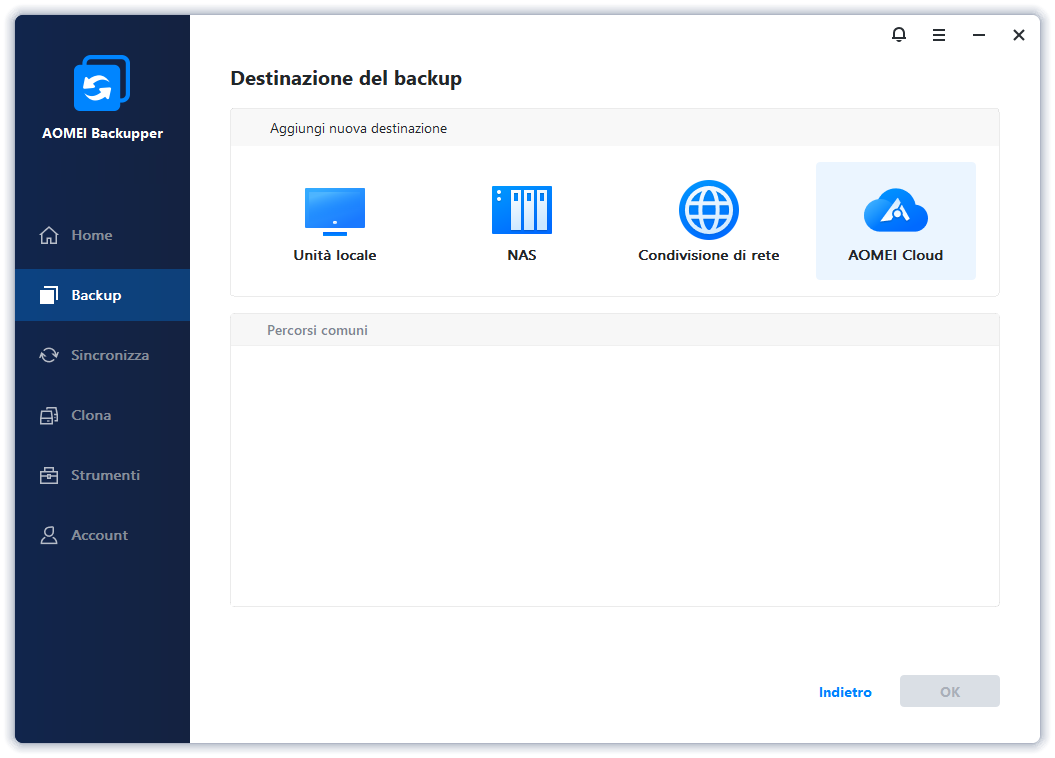1055x758 pixels.
Task: Open the Clona section
Action: coord(90,415)
